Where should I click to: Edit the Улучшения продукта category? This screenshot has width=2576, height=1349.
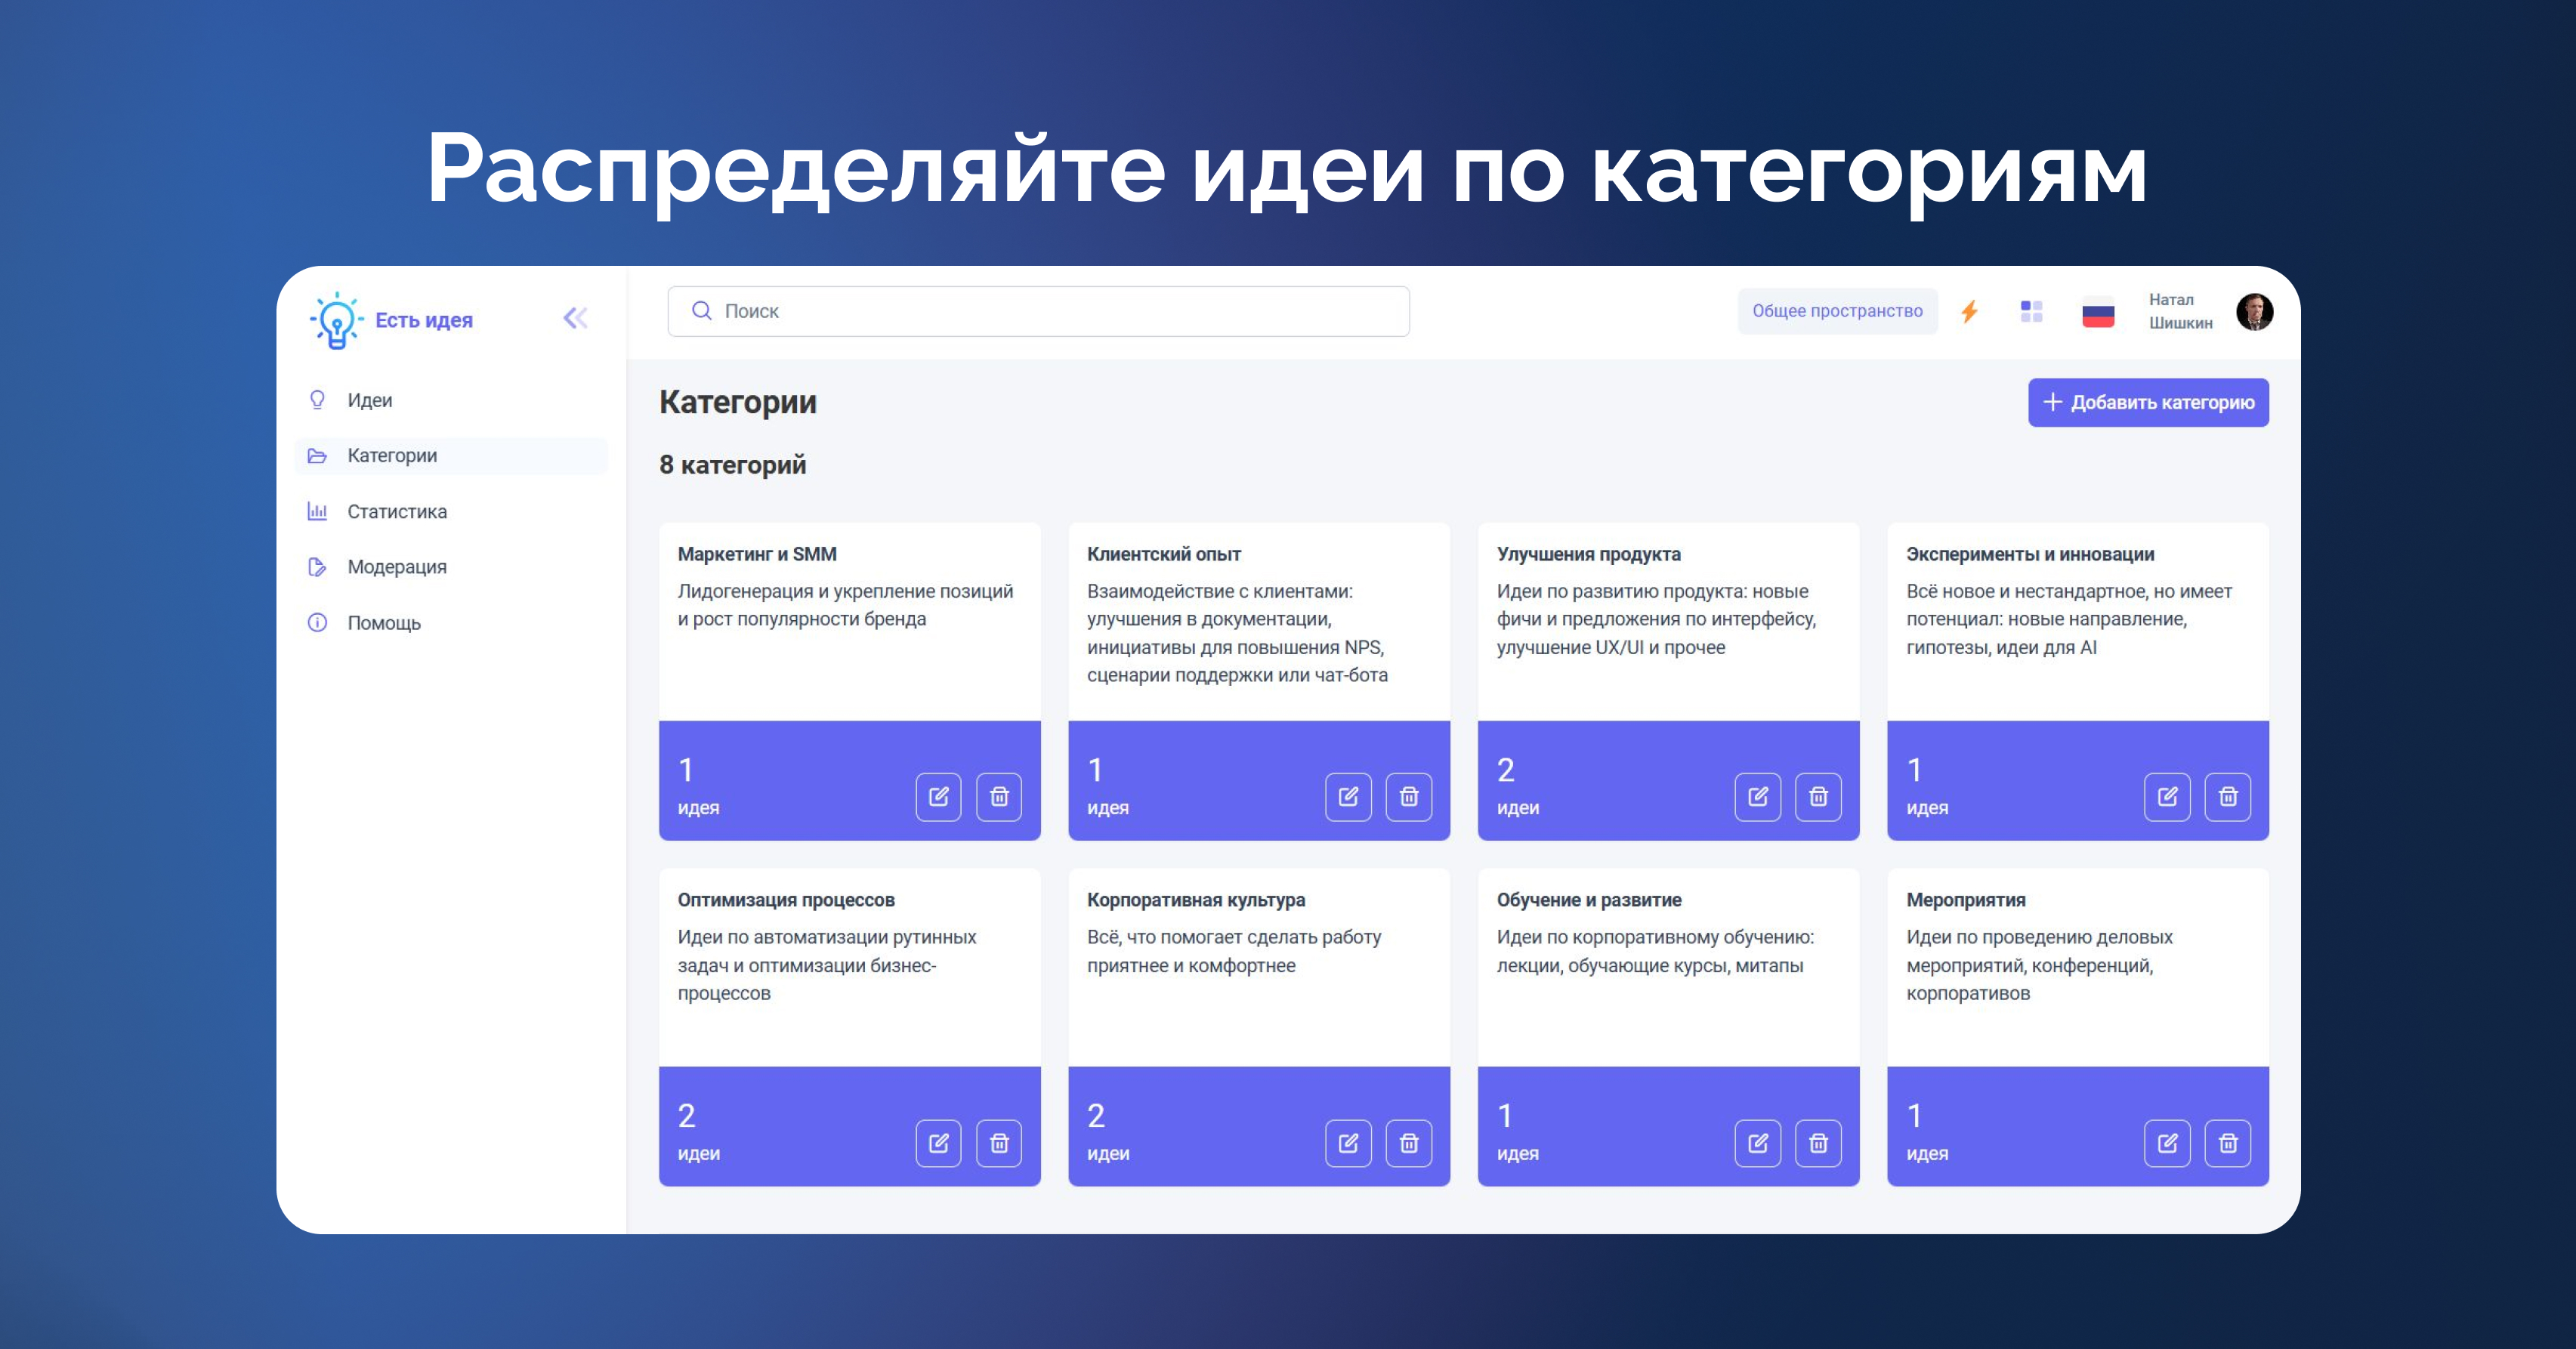pyautogui.click(x=1757, y=797)
